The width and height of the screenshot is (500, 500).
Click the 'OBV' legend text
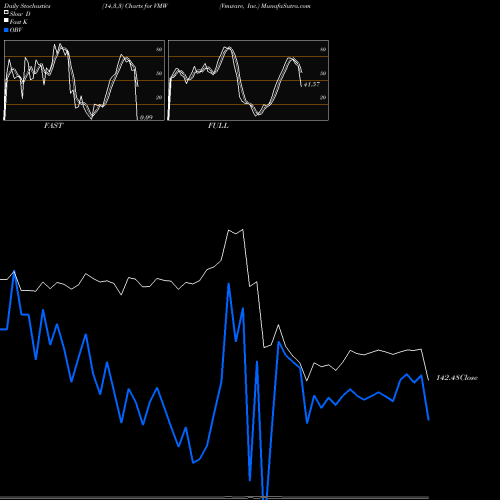16,30
